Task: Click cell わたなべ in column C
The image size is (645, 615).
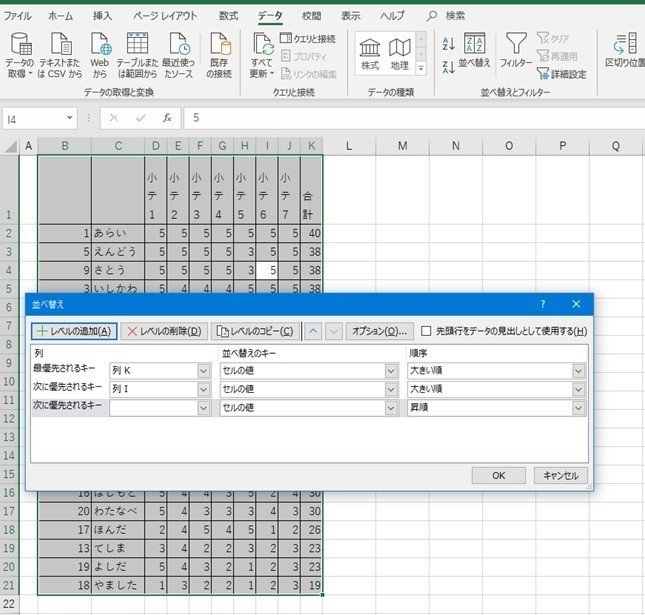Action: coord(118,511)
